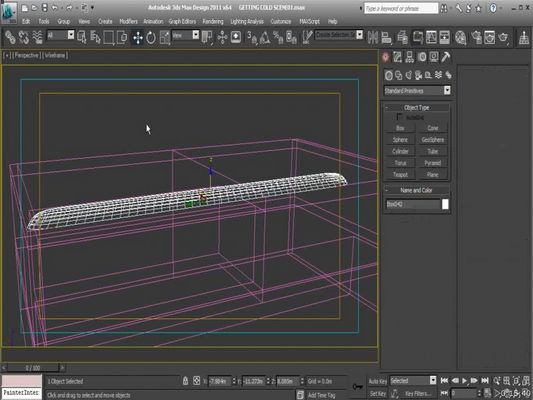Open the Rendering menu
This screenshot has height=400, width=533.
(213, 21)
